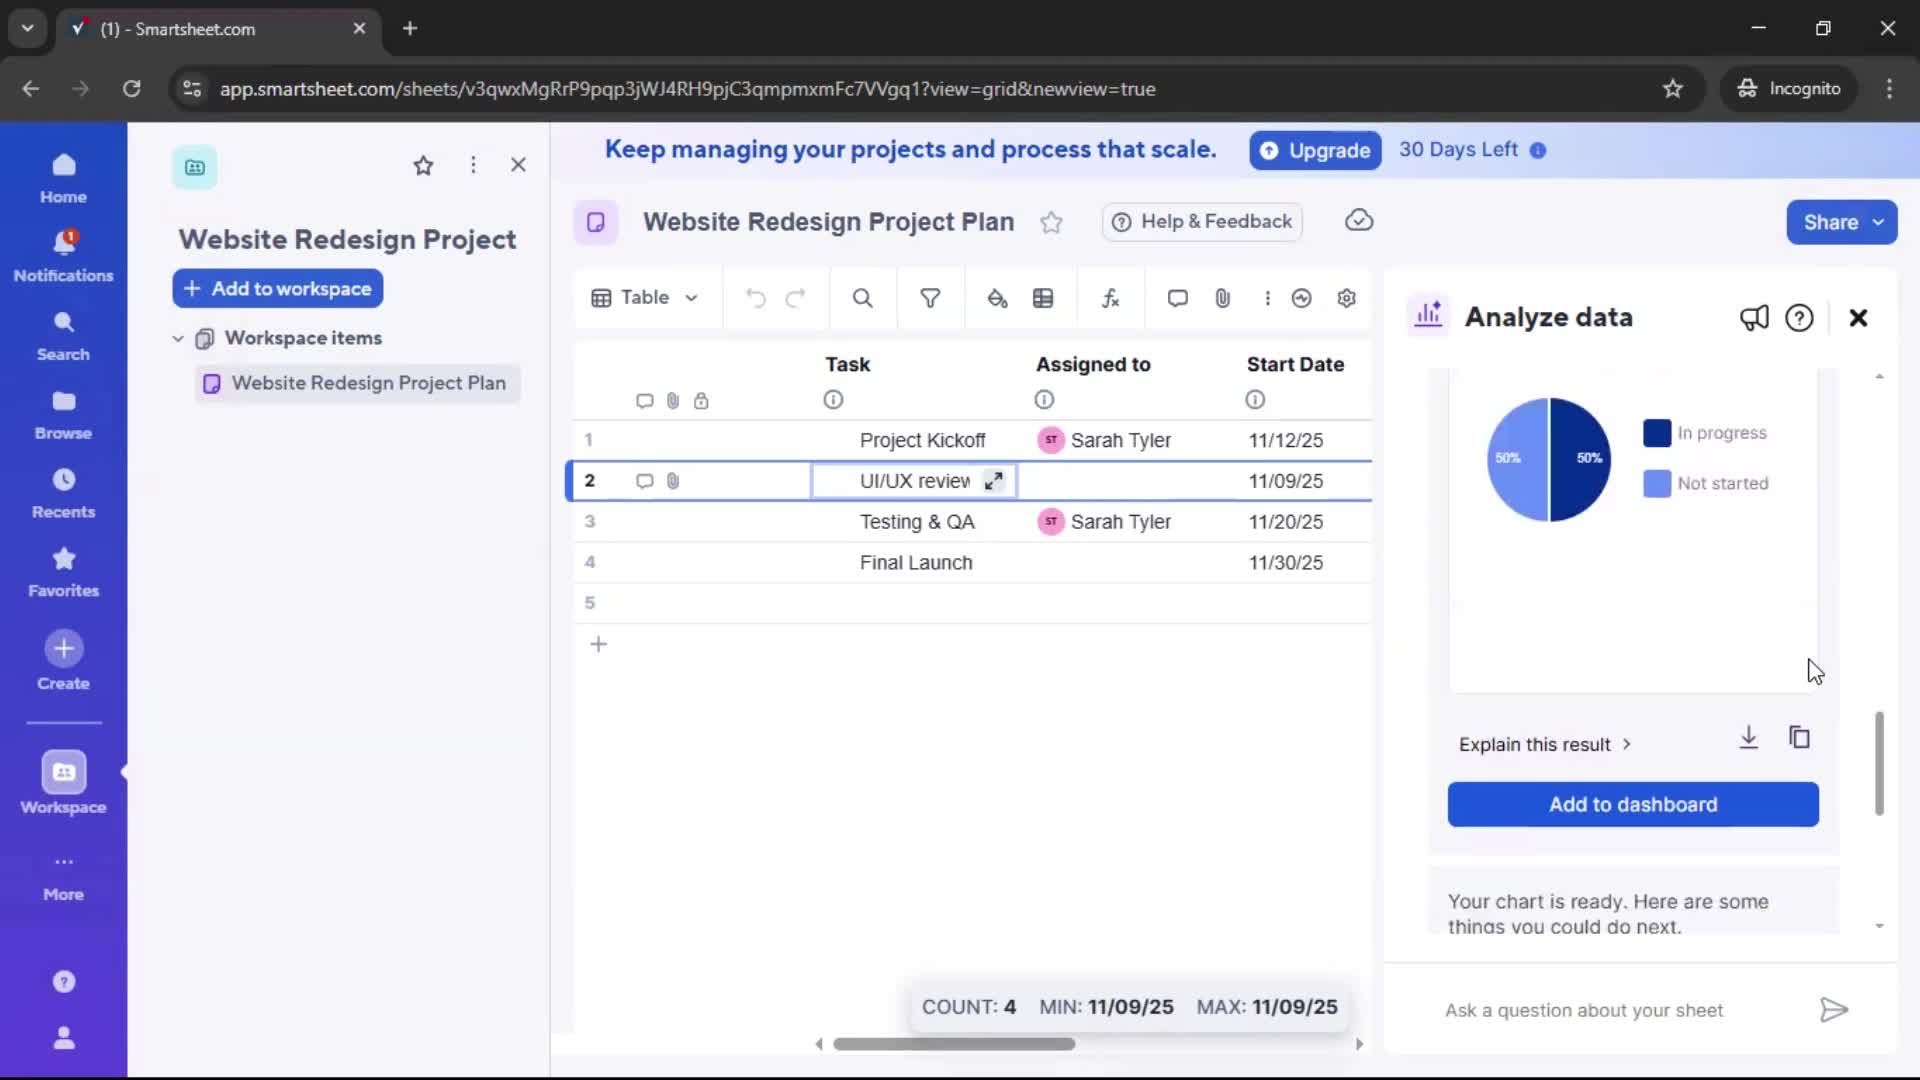The image size is (1920, 1080).
Task: Star the Website Redesign Project Plan sheet
Action: coord(1052,222)
